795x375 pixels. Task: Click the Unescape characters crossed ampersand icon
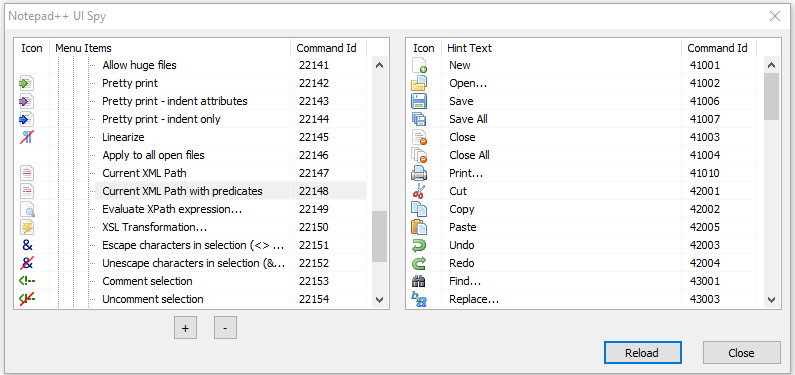click(27, 263)
